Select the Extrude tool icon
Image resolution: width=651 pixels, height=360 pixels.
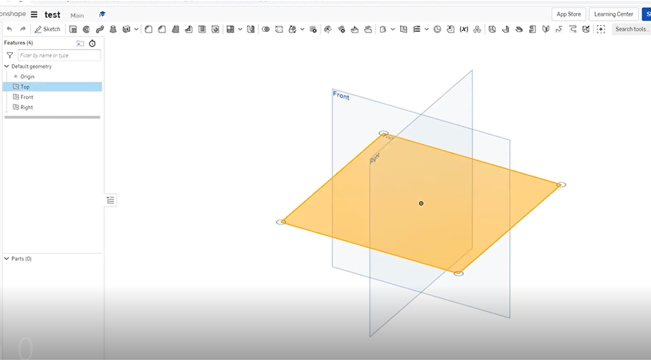[x=73, y=29]
